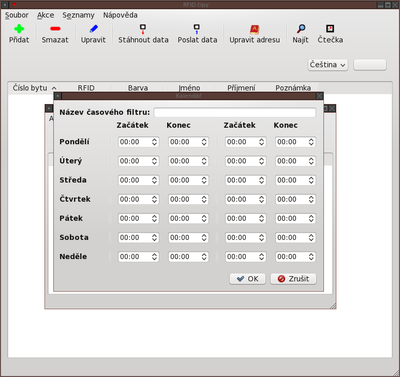Click Úterý first Konec time spinner
This screenshot has width=400, height=377.
click(188, 161)
